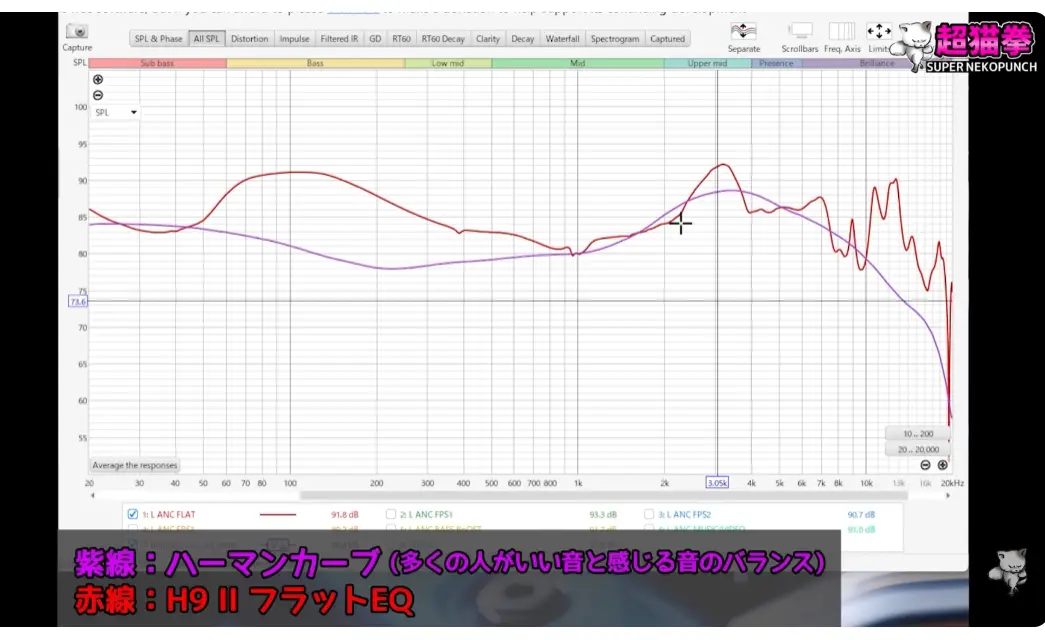Click Average the responses button
This screenshot has width=1045, height=640.
coord(135,465)
